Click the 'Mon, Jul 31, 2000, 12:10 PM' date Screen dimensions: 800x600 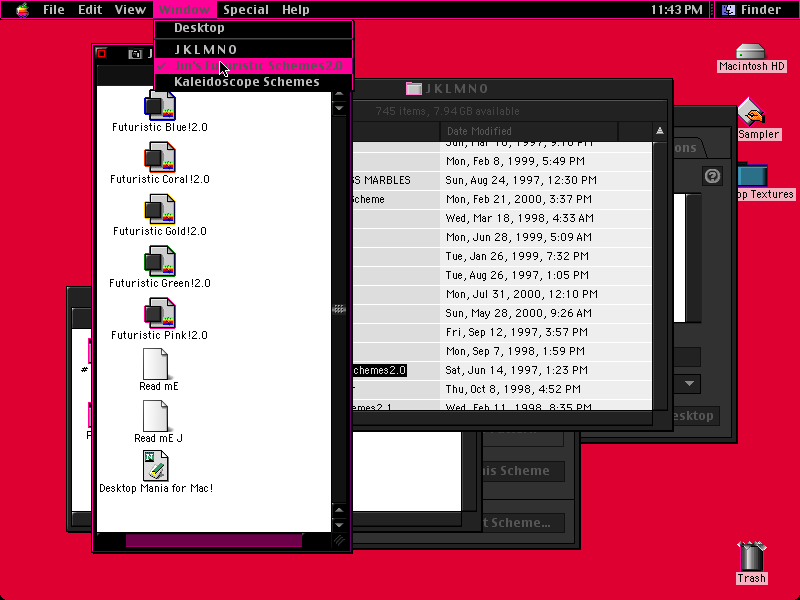pyautogui.click(x=521, y=294)
